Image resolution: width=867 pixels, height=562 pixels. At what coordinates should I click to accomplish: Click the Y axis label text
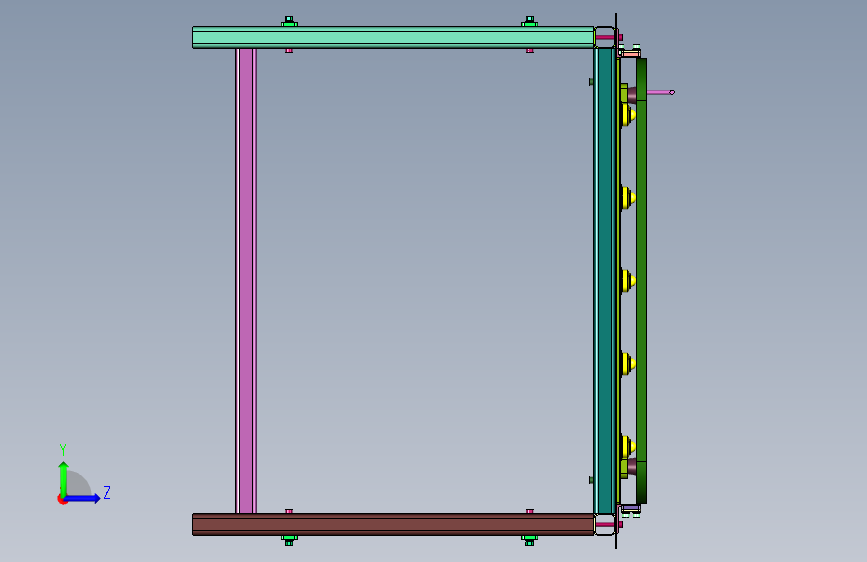pos(63,449)
